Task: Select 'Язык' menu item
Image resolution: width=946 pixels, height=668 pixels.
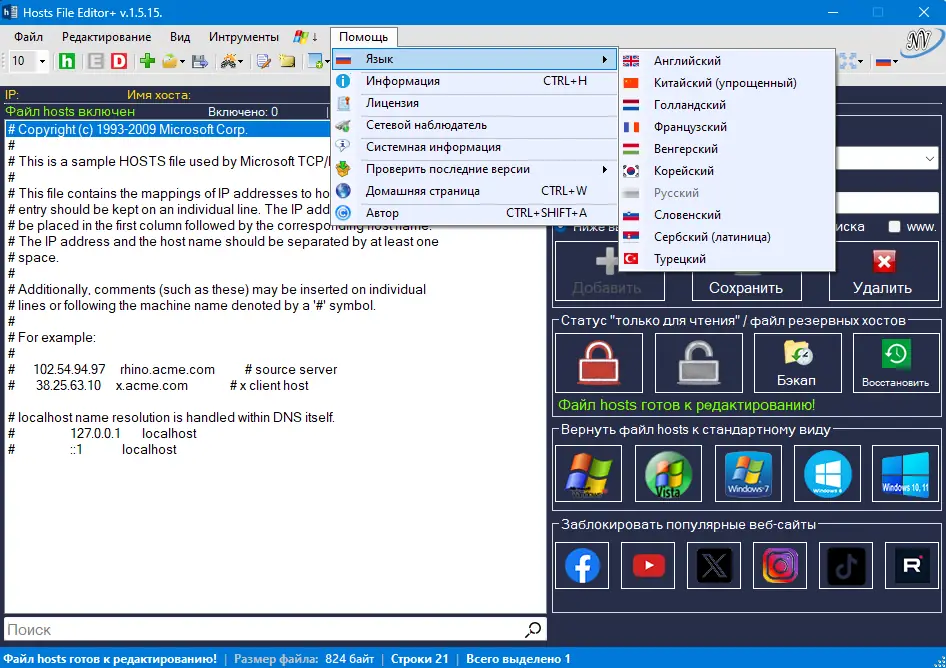Action: 474,59
